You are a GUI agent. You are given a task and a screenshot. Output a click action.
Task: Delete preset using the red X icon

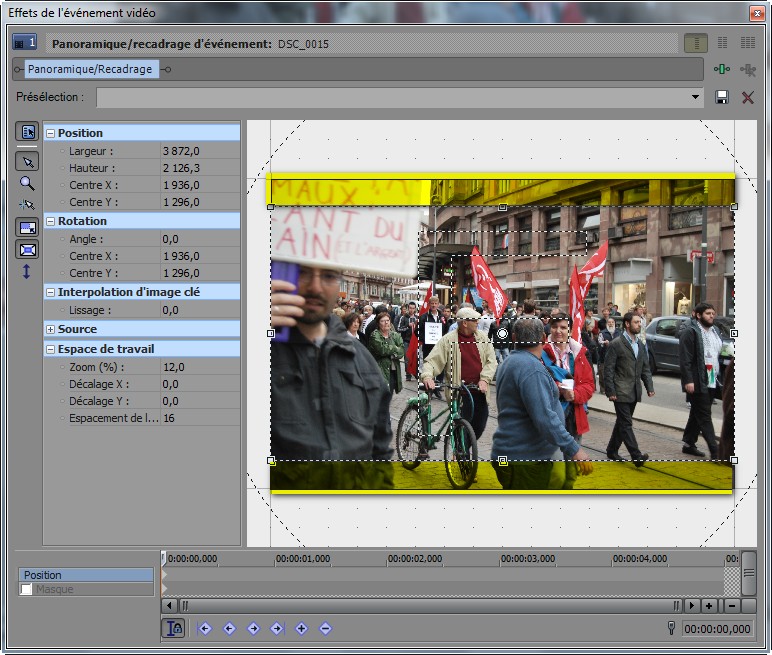click(x=747, y=97)
